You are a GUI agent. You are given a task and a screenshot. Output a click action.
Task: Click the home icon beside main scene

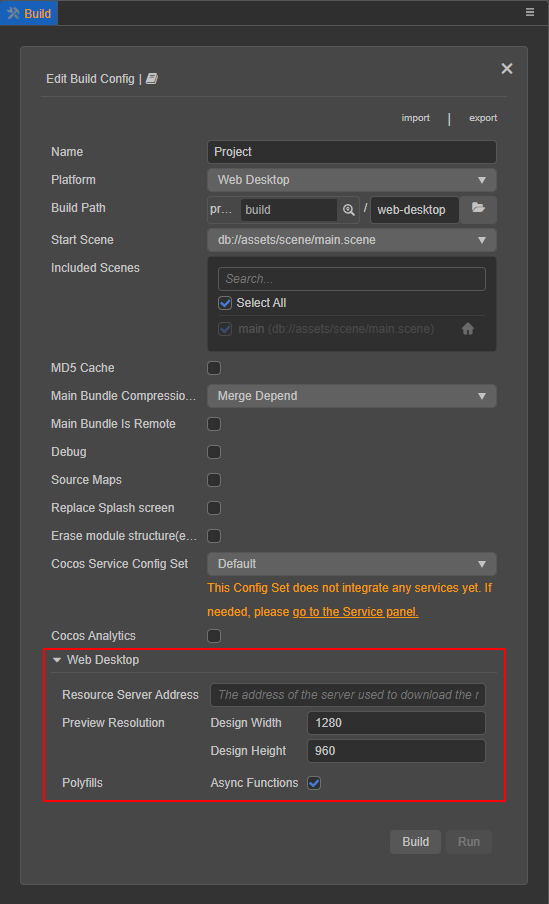tap(468, 329)
